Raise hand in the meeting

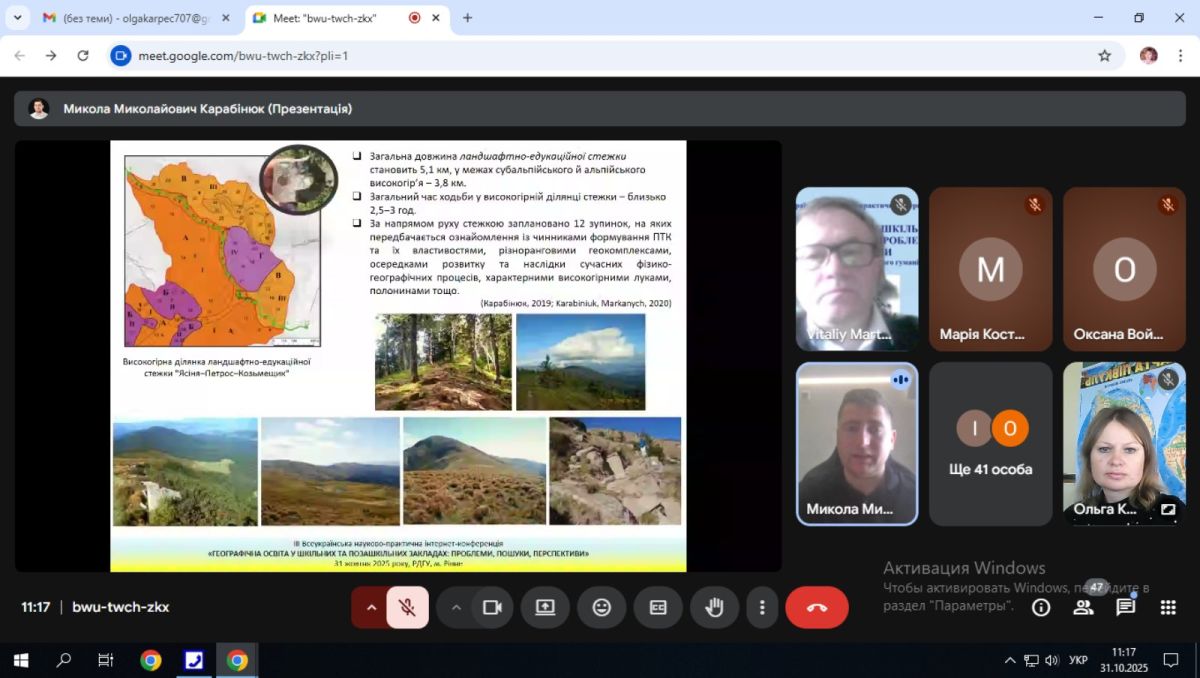[x=714, y=607]
